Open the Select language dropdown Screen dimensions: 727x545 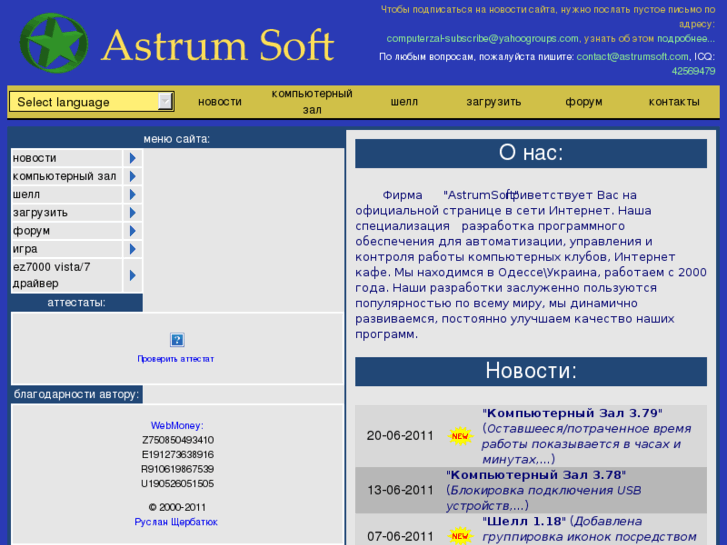click(92, 102)
